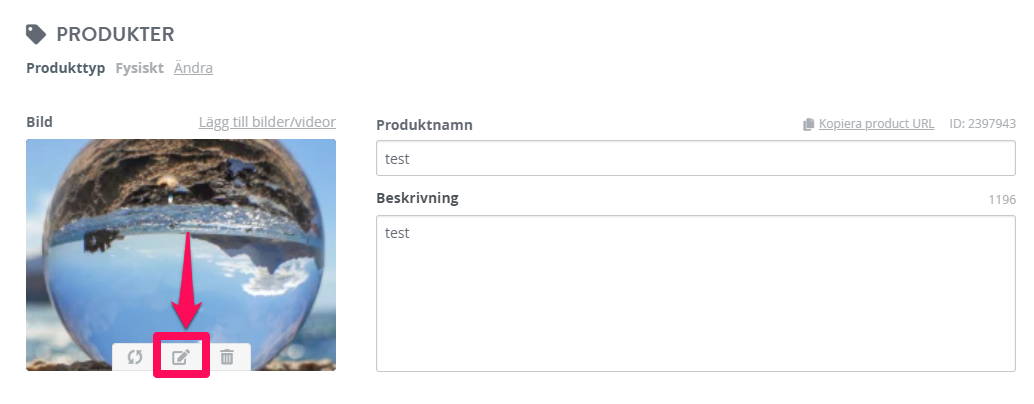1034x404 pixels.
Task: Focus the Produktnamn input field
Action: coord(696,159)
